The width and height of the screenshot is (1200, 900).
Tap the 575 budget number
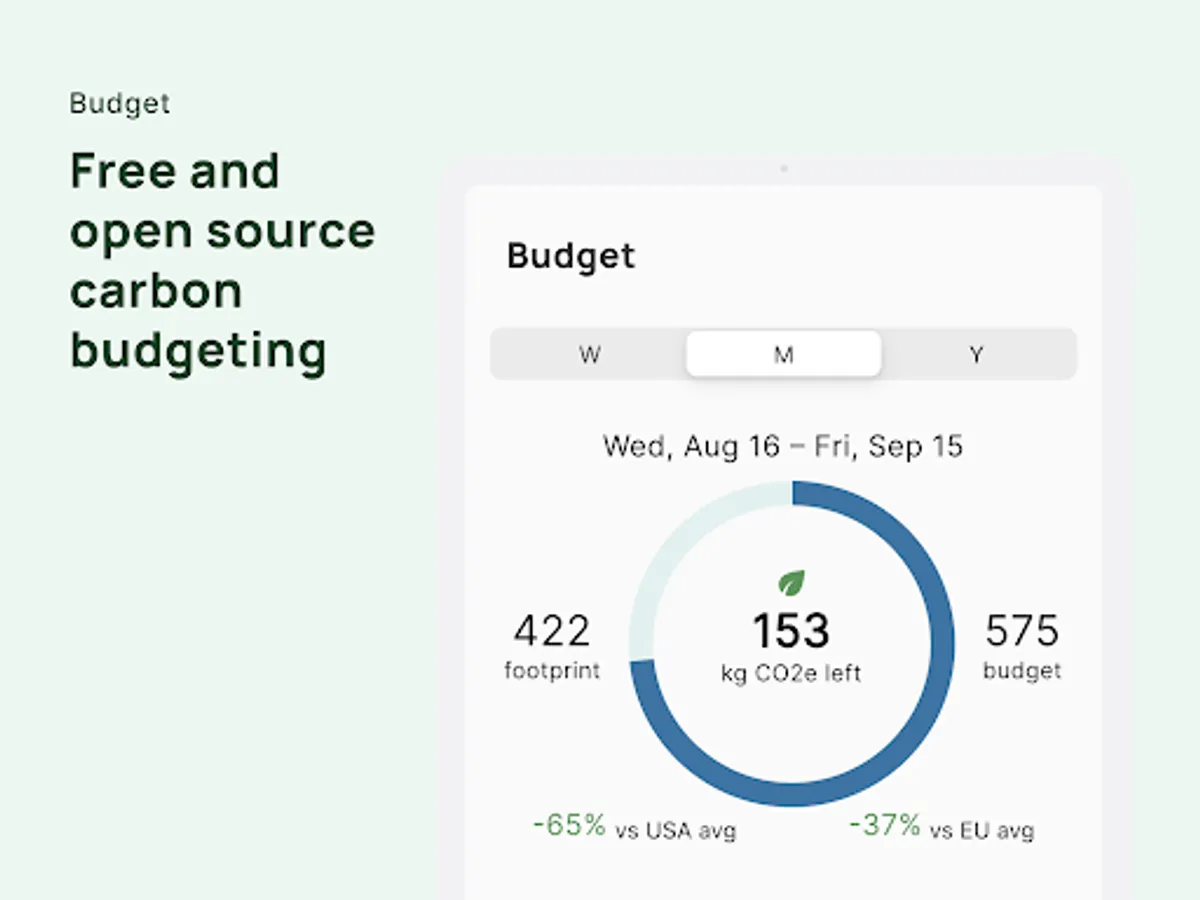[x=1022, y=632]
